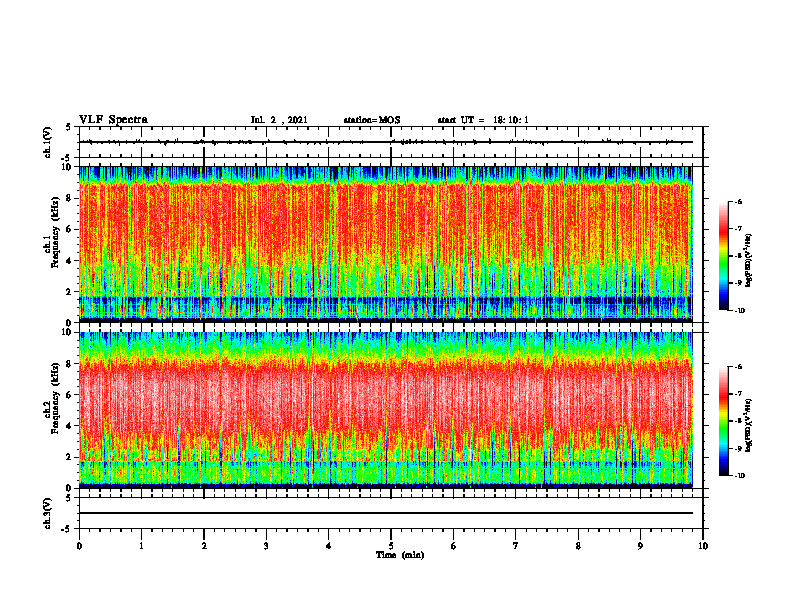This screenshot has width=792, height=612.
Task: Click the "5" volt tick on ch.3(V) axis
Action: pyautogui.click(x=70, y=498)
